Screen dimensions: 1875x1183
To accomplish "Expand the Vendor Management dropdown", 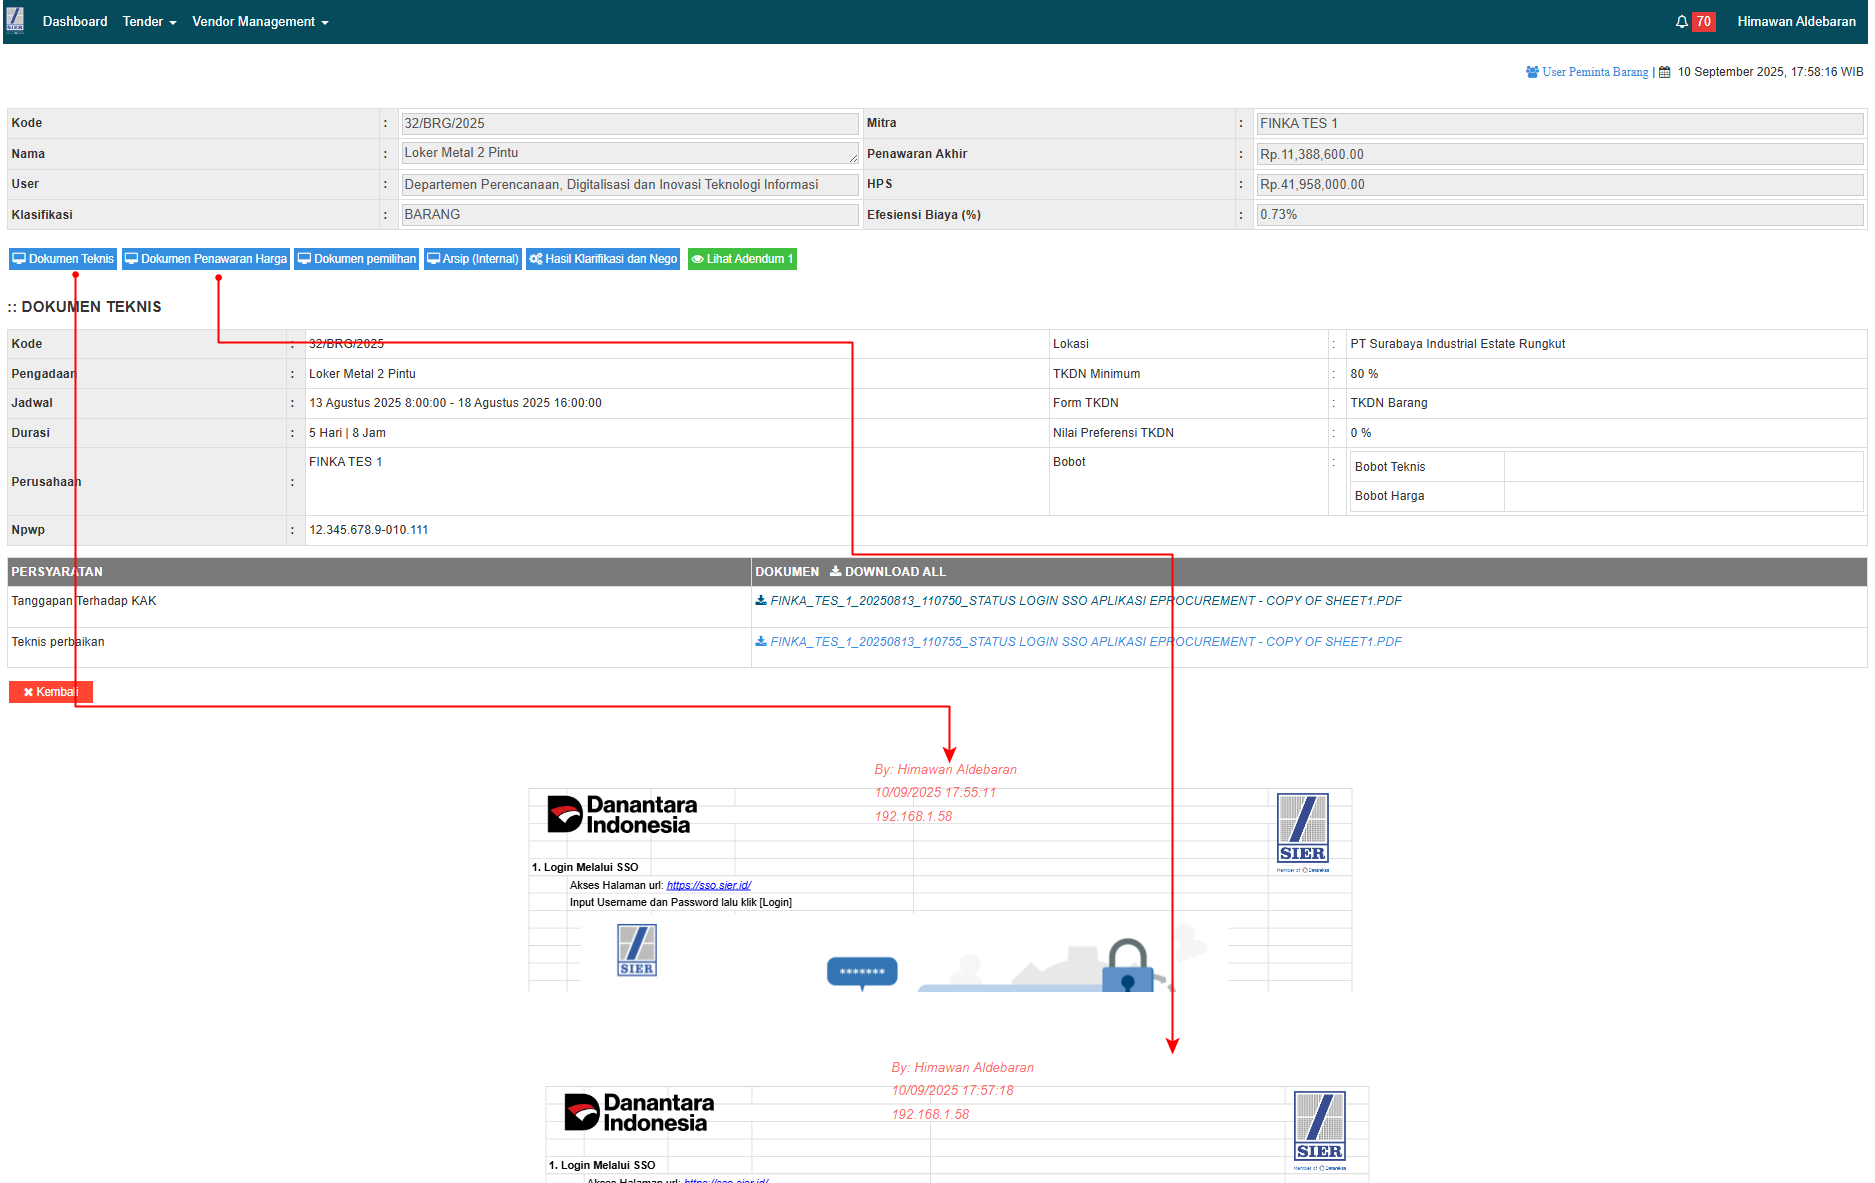I will pos(260,22).
